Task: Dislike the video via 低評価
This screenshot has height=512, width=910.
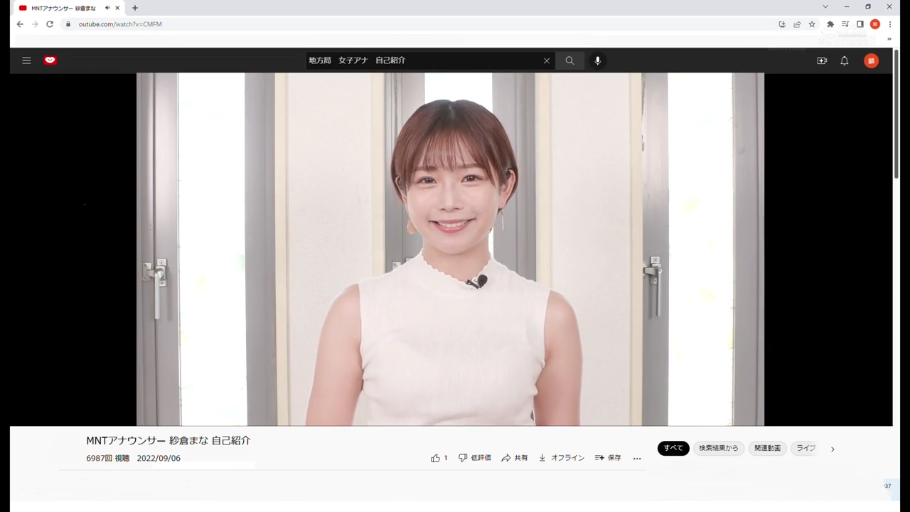Action: click(474, 458)
